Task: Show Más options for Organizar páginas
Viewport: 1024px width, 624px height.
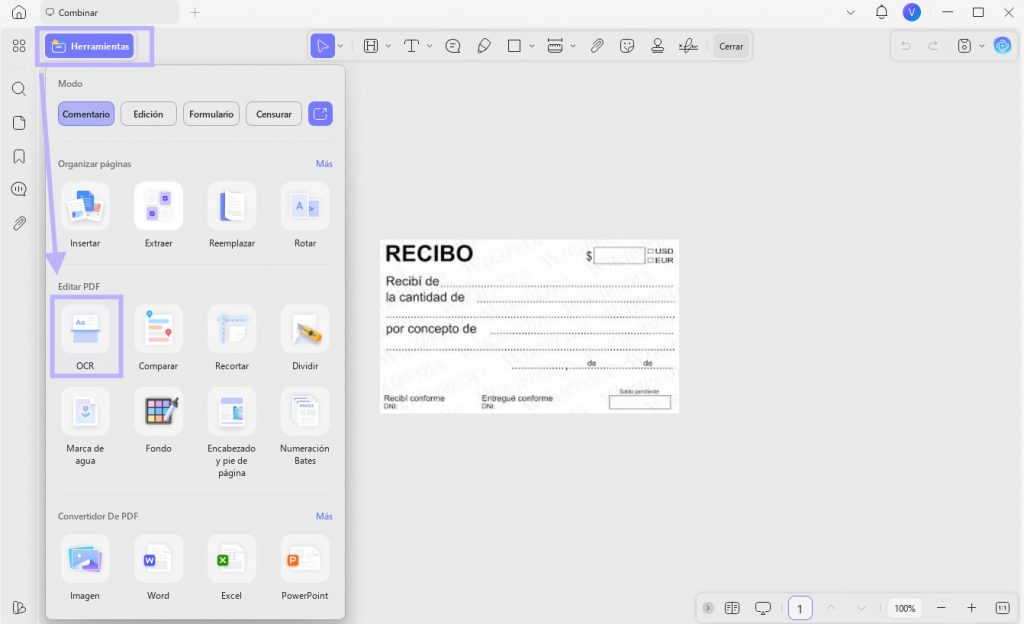Action: (x=324, y=164)
